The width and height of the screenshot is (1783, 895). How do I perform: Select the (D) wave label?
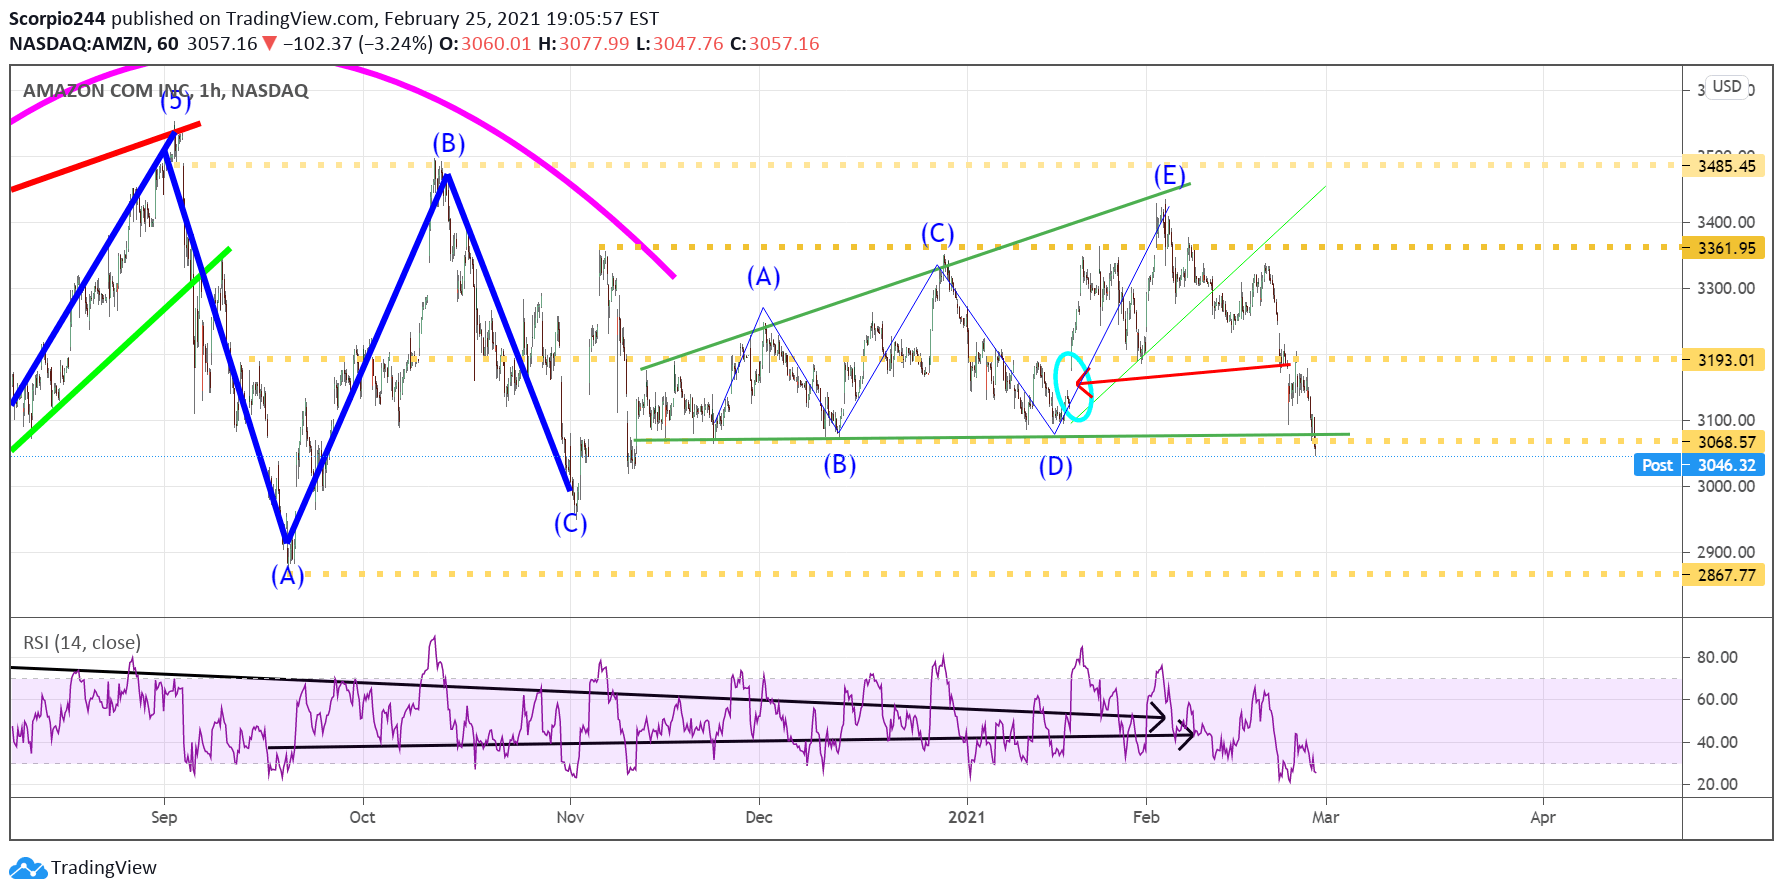pyautogui.click(x=1055, y=466)
